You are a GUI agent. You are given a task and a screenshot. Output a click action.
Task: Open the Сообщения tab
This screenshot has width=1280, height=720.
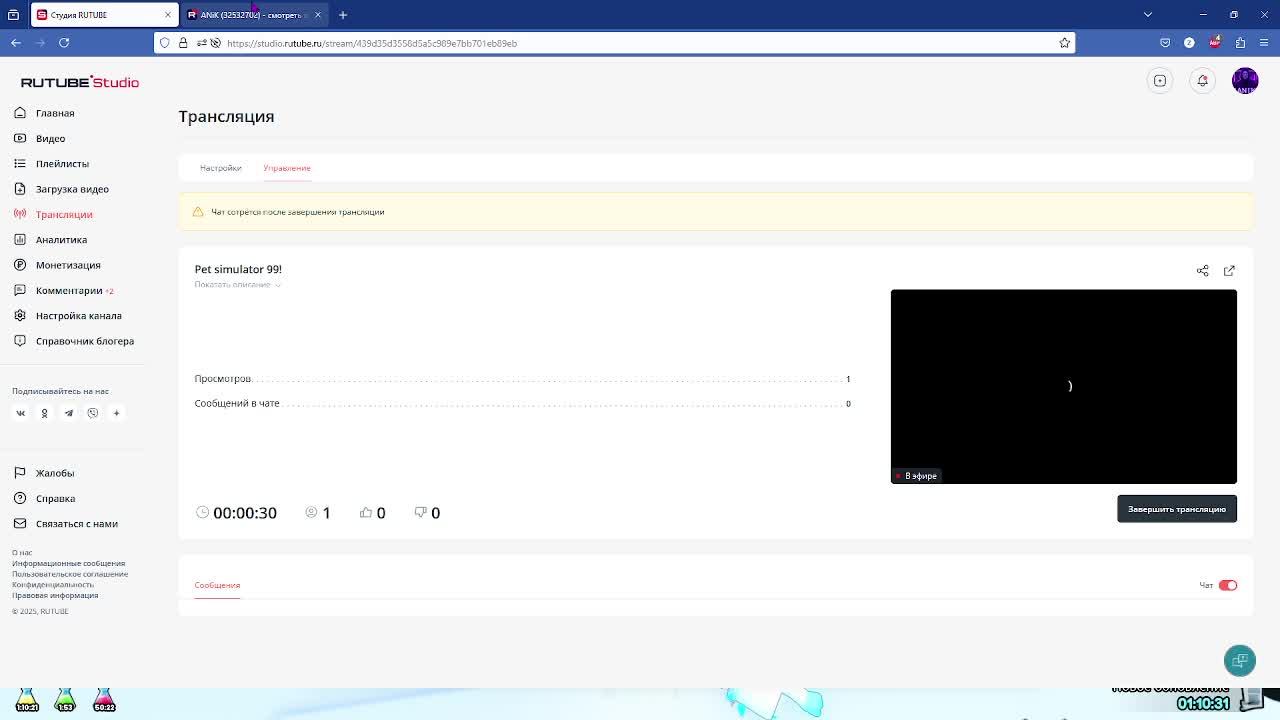pos(217,585)
